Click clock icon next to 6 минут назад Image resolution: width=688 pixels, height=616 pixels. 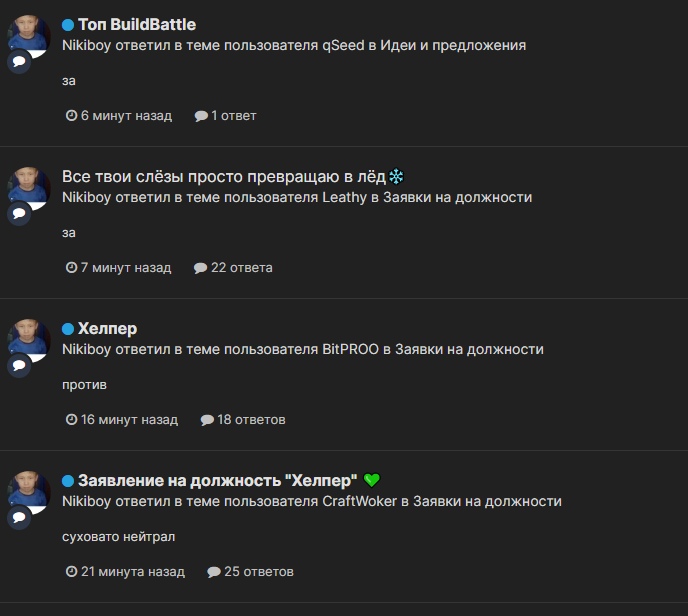pyautogui.click(x=71, y=115)
